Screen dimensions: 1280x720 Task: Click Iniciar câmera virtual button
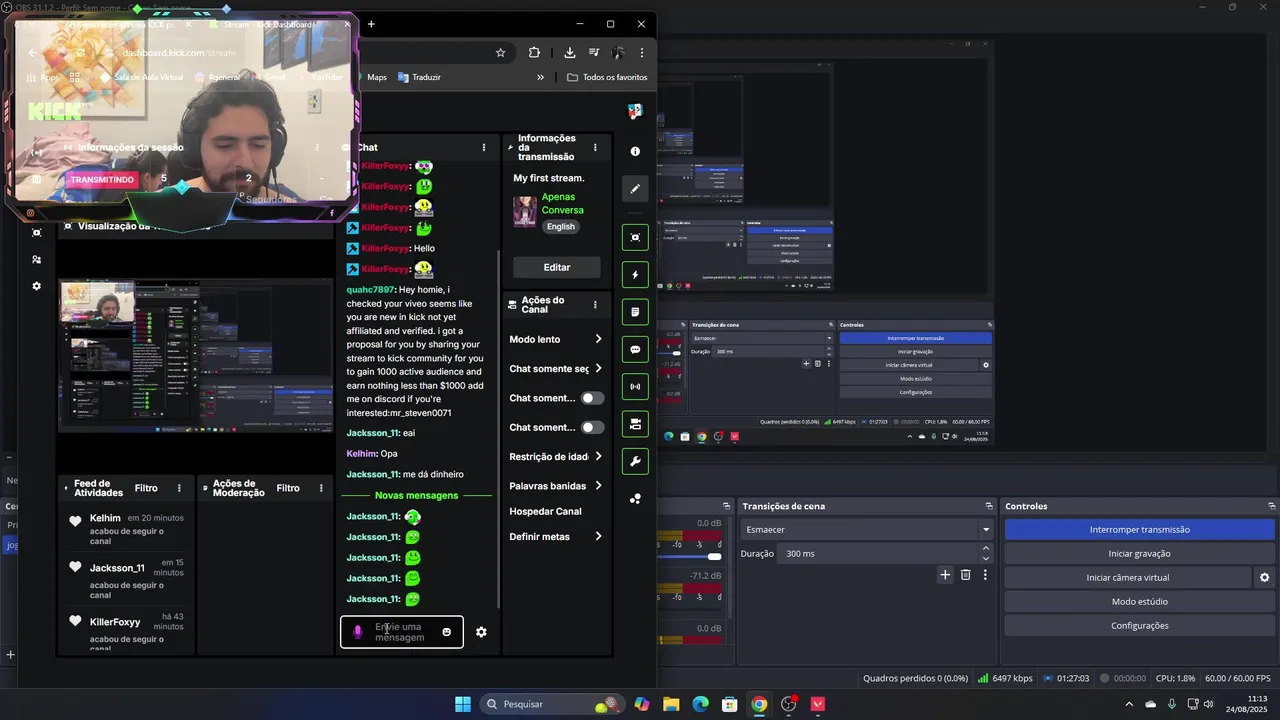coord(1128,577)
